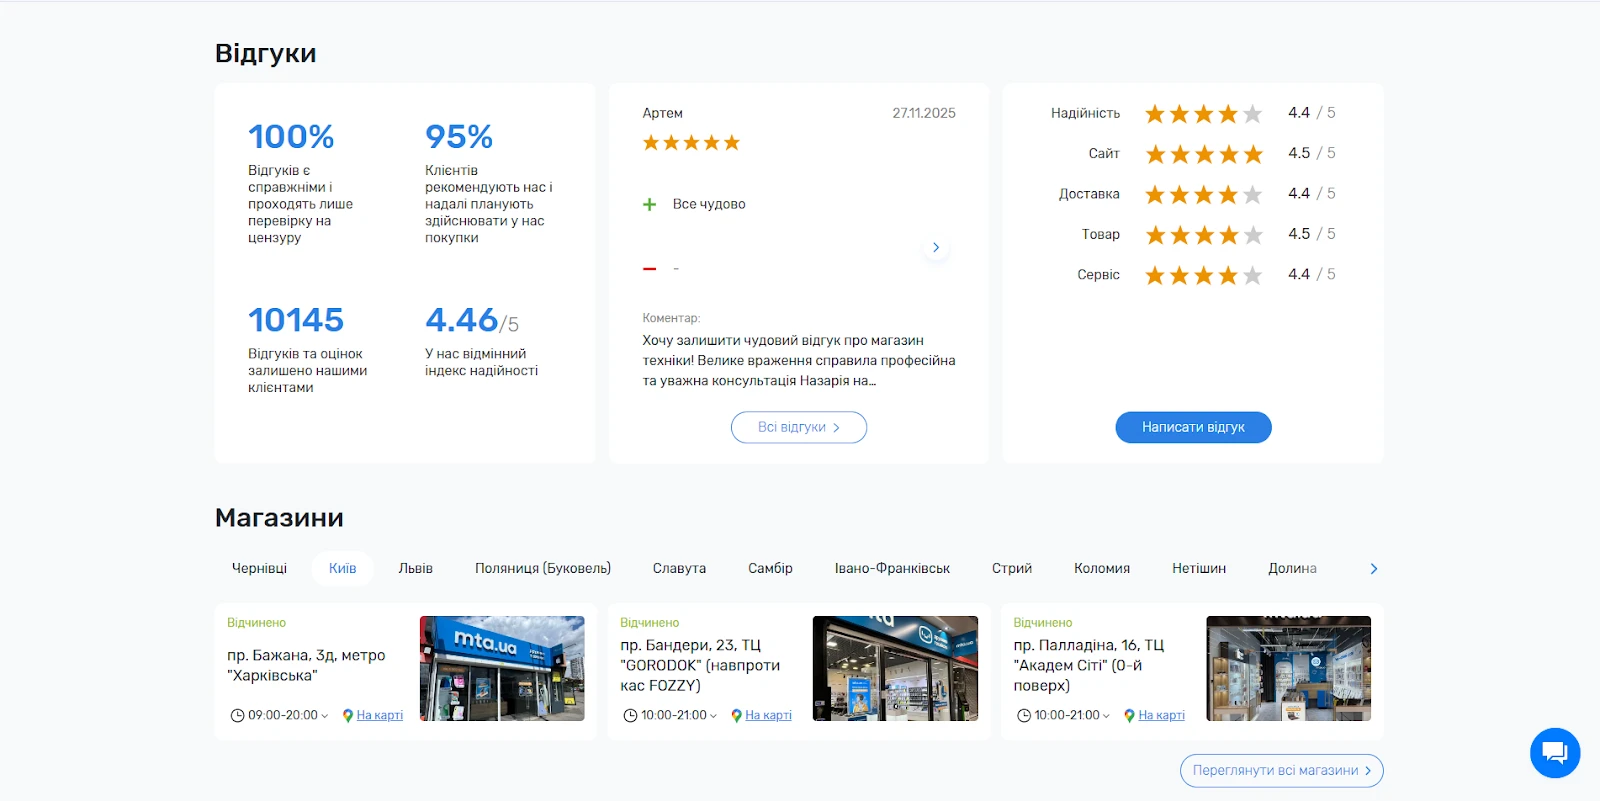Click Переглянути всі магазини button

pos(1281,770)
